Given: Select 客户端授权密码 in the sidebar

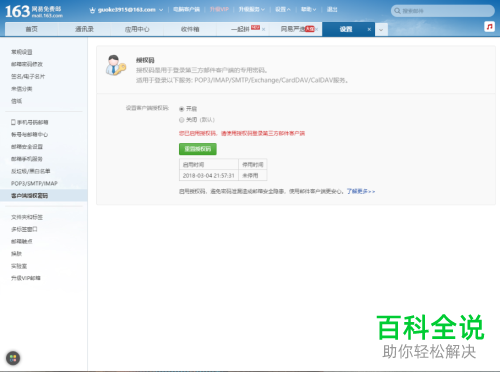Looking at the screenshot, I should click(x=44, y=196).
